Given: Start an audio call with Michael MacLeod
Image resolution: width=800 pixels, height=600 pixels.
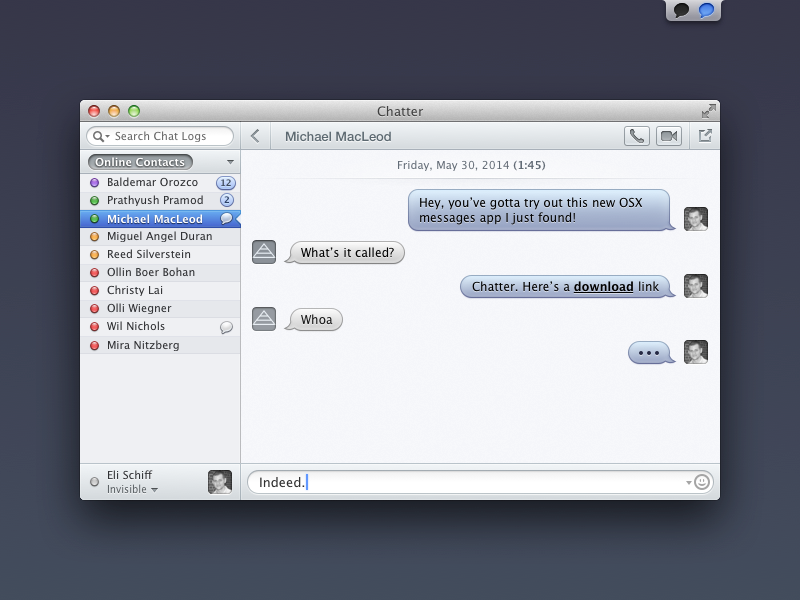Looking at the screenshot, I should point(636,136).
